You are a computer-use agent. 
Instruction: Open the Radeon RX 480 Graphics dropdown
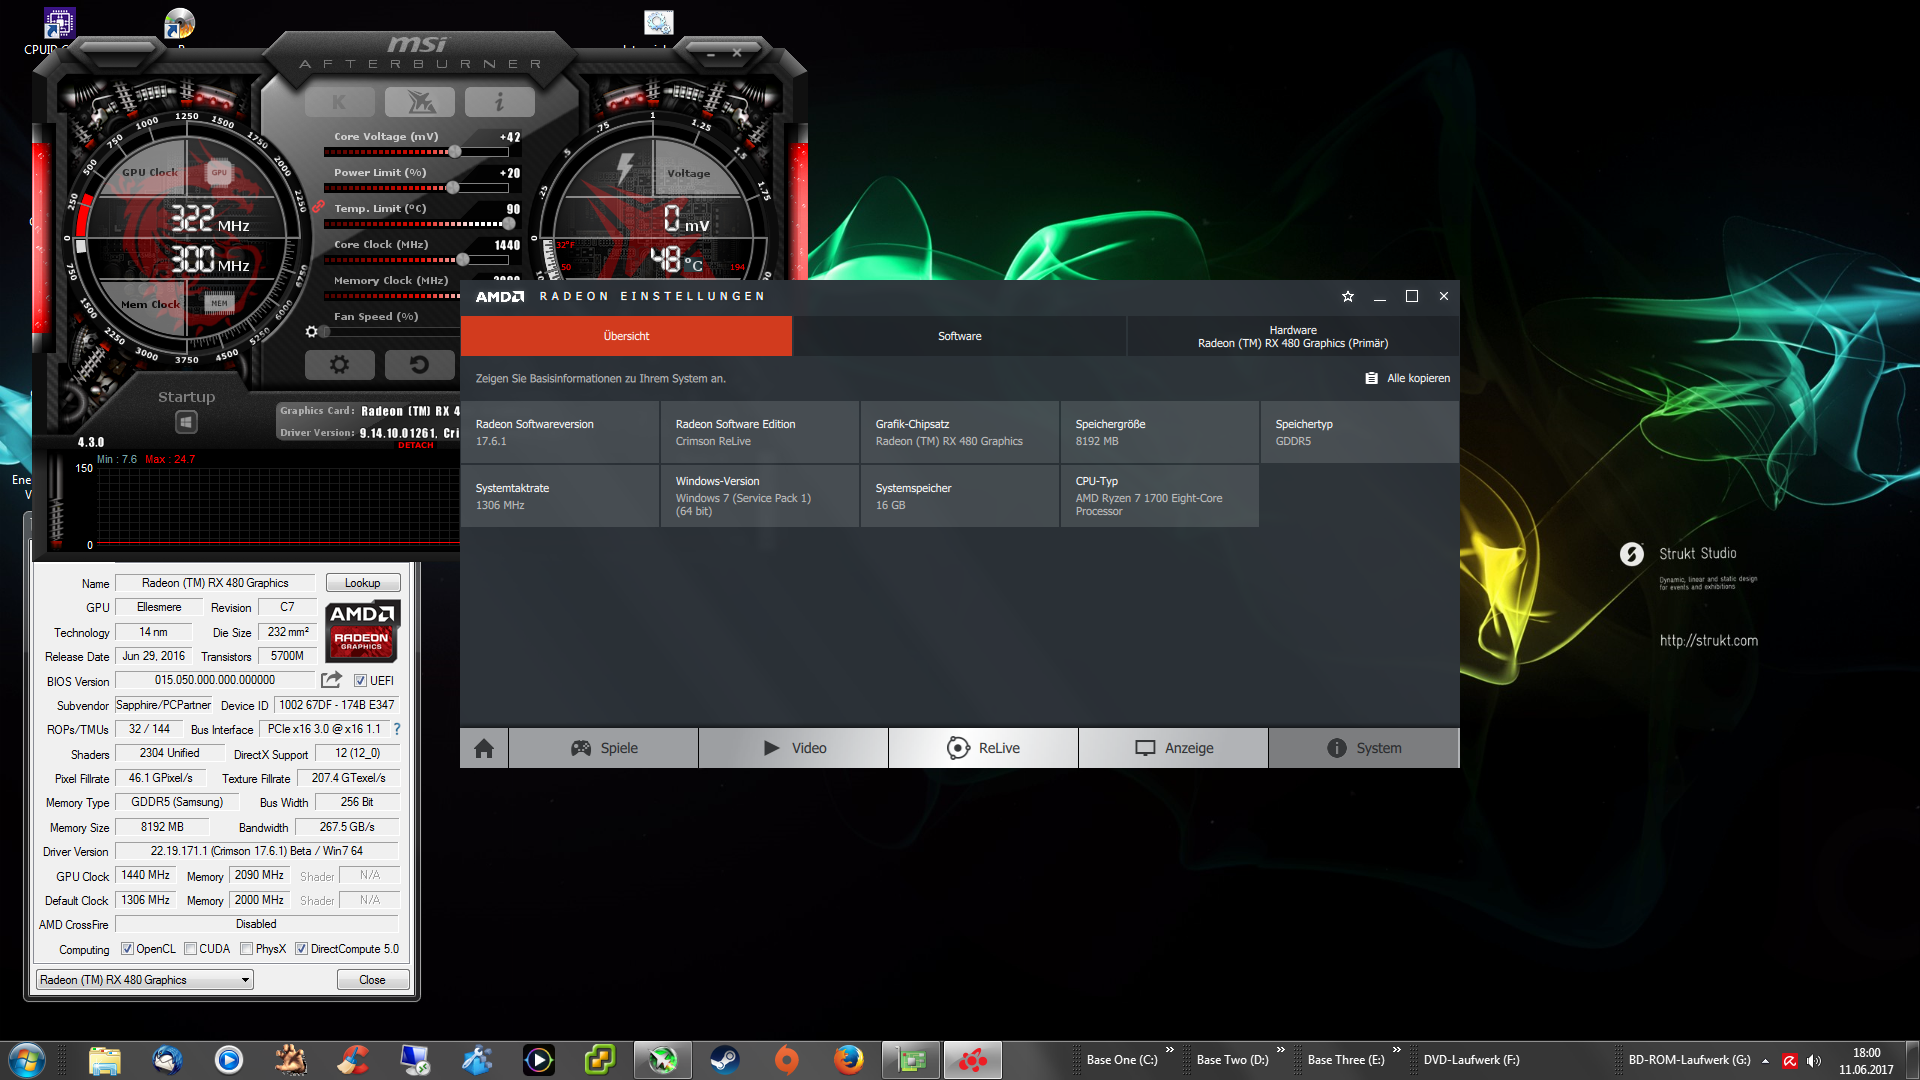pos(145,980)
